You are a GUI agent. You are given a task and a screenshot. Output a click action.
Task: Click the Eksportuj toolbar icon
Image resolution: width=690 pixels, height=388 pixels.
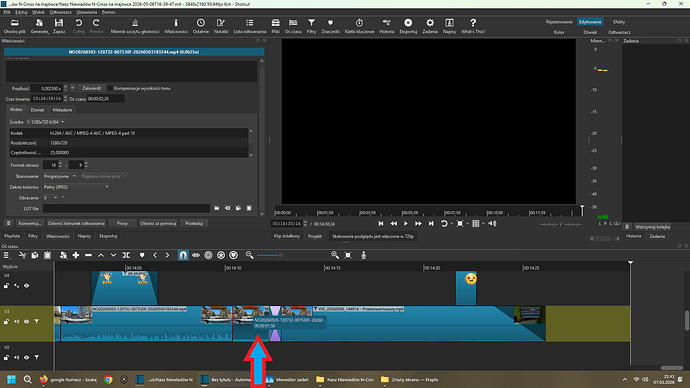408,26
